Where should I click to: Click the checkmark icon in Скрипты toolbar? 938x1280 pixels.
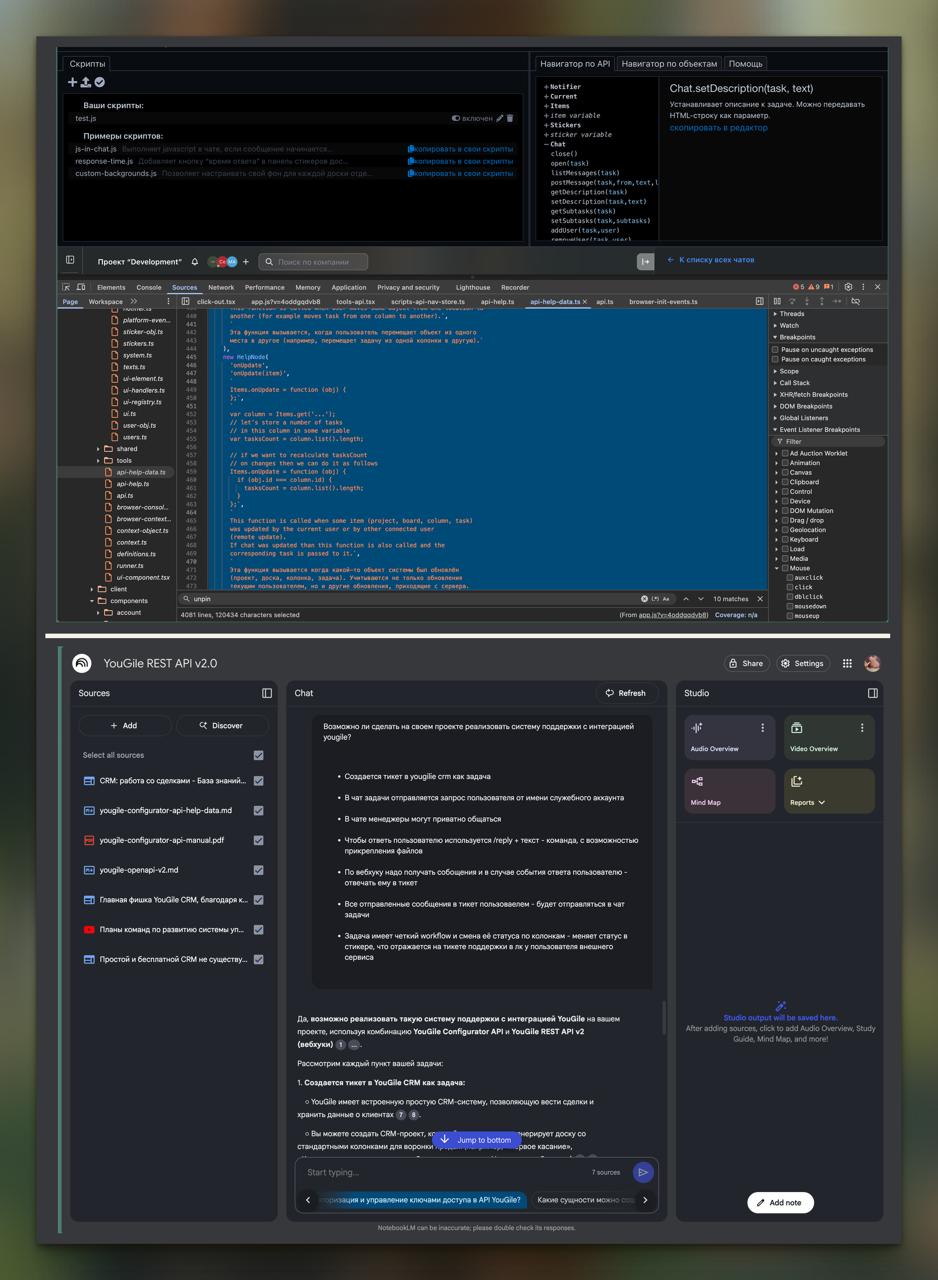click(99, 82)
